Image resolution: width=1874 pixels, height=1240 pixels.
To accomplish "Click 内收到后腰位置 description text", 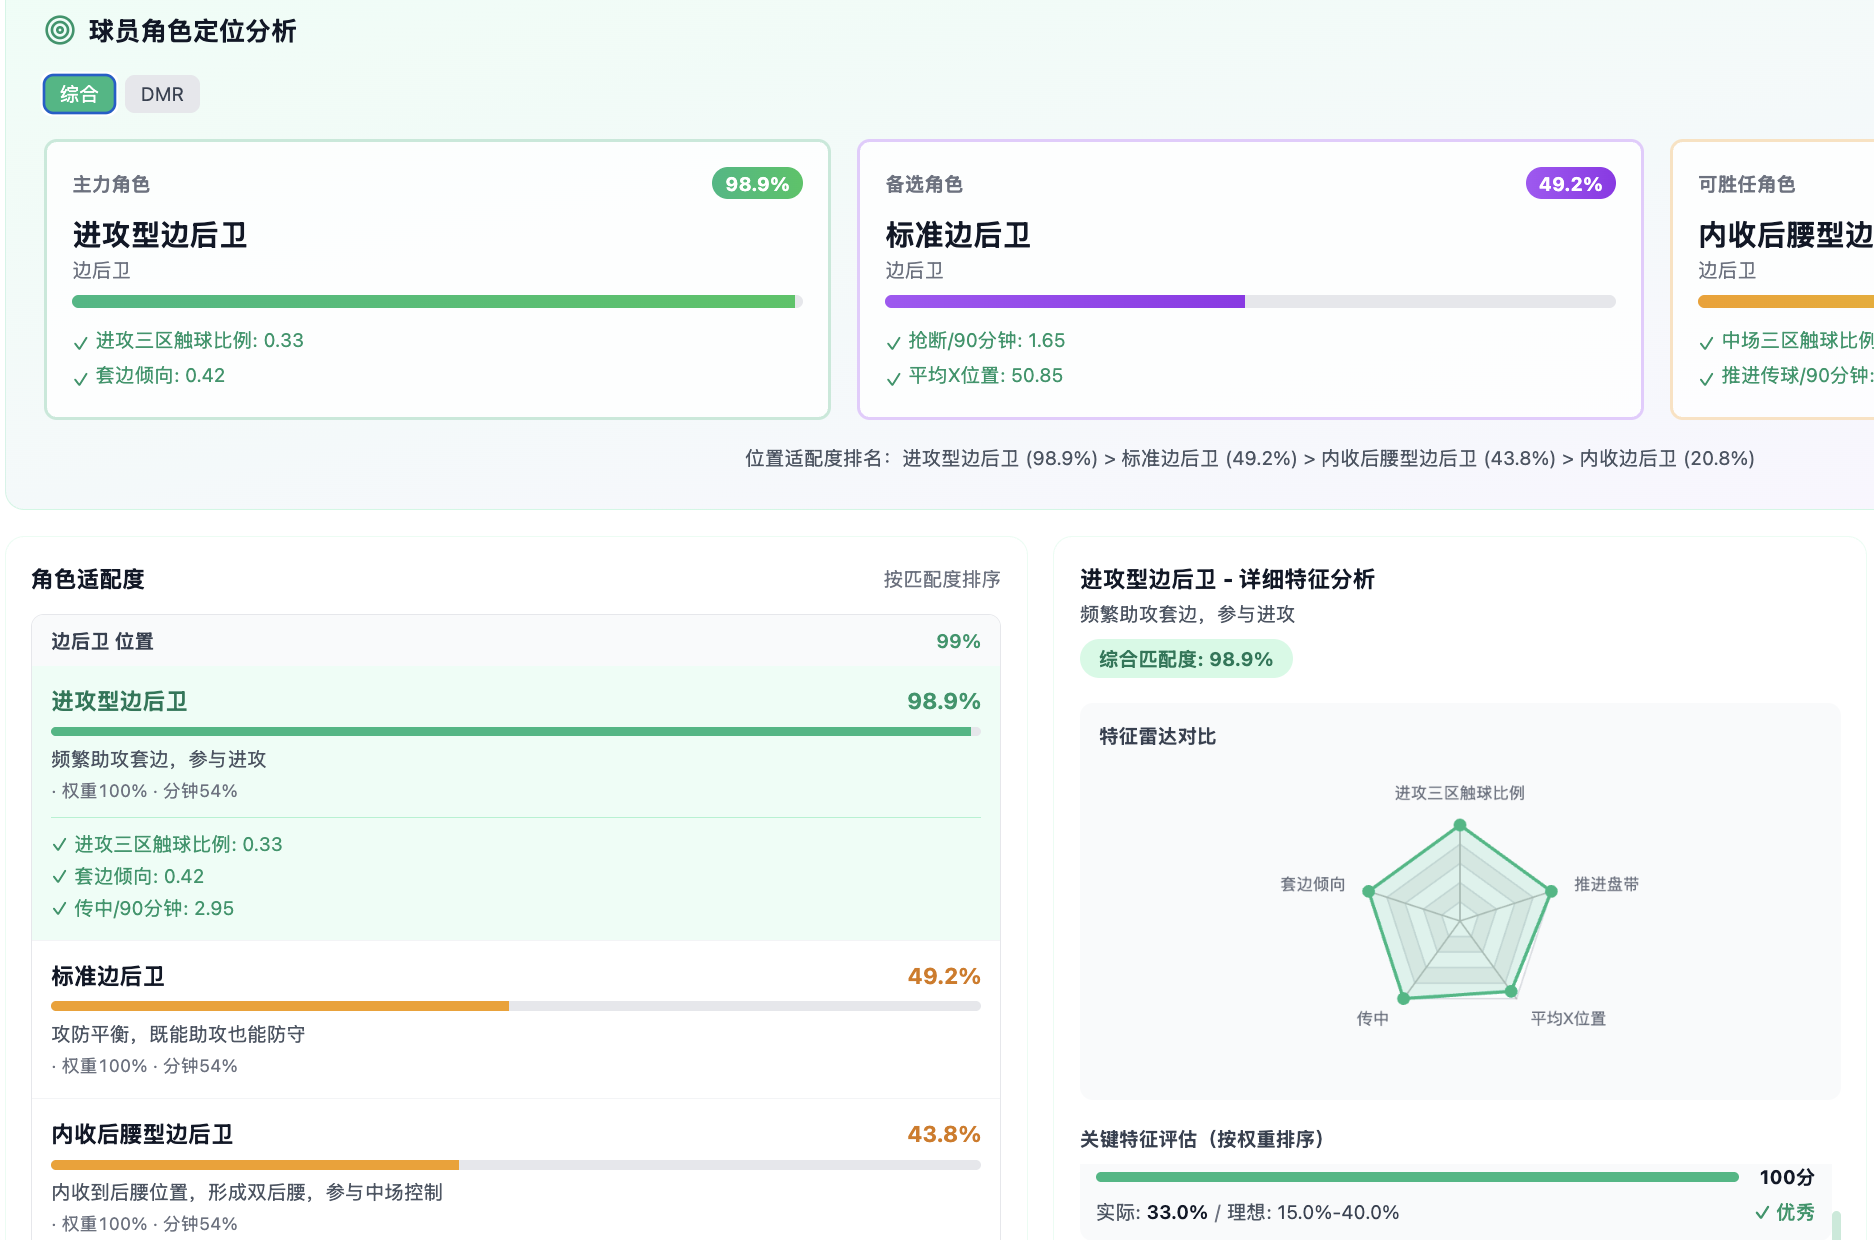I will coord(247,1192).
